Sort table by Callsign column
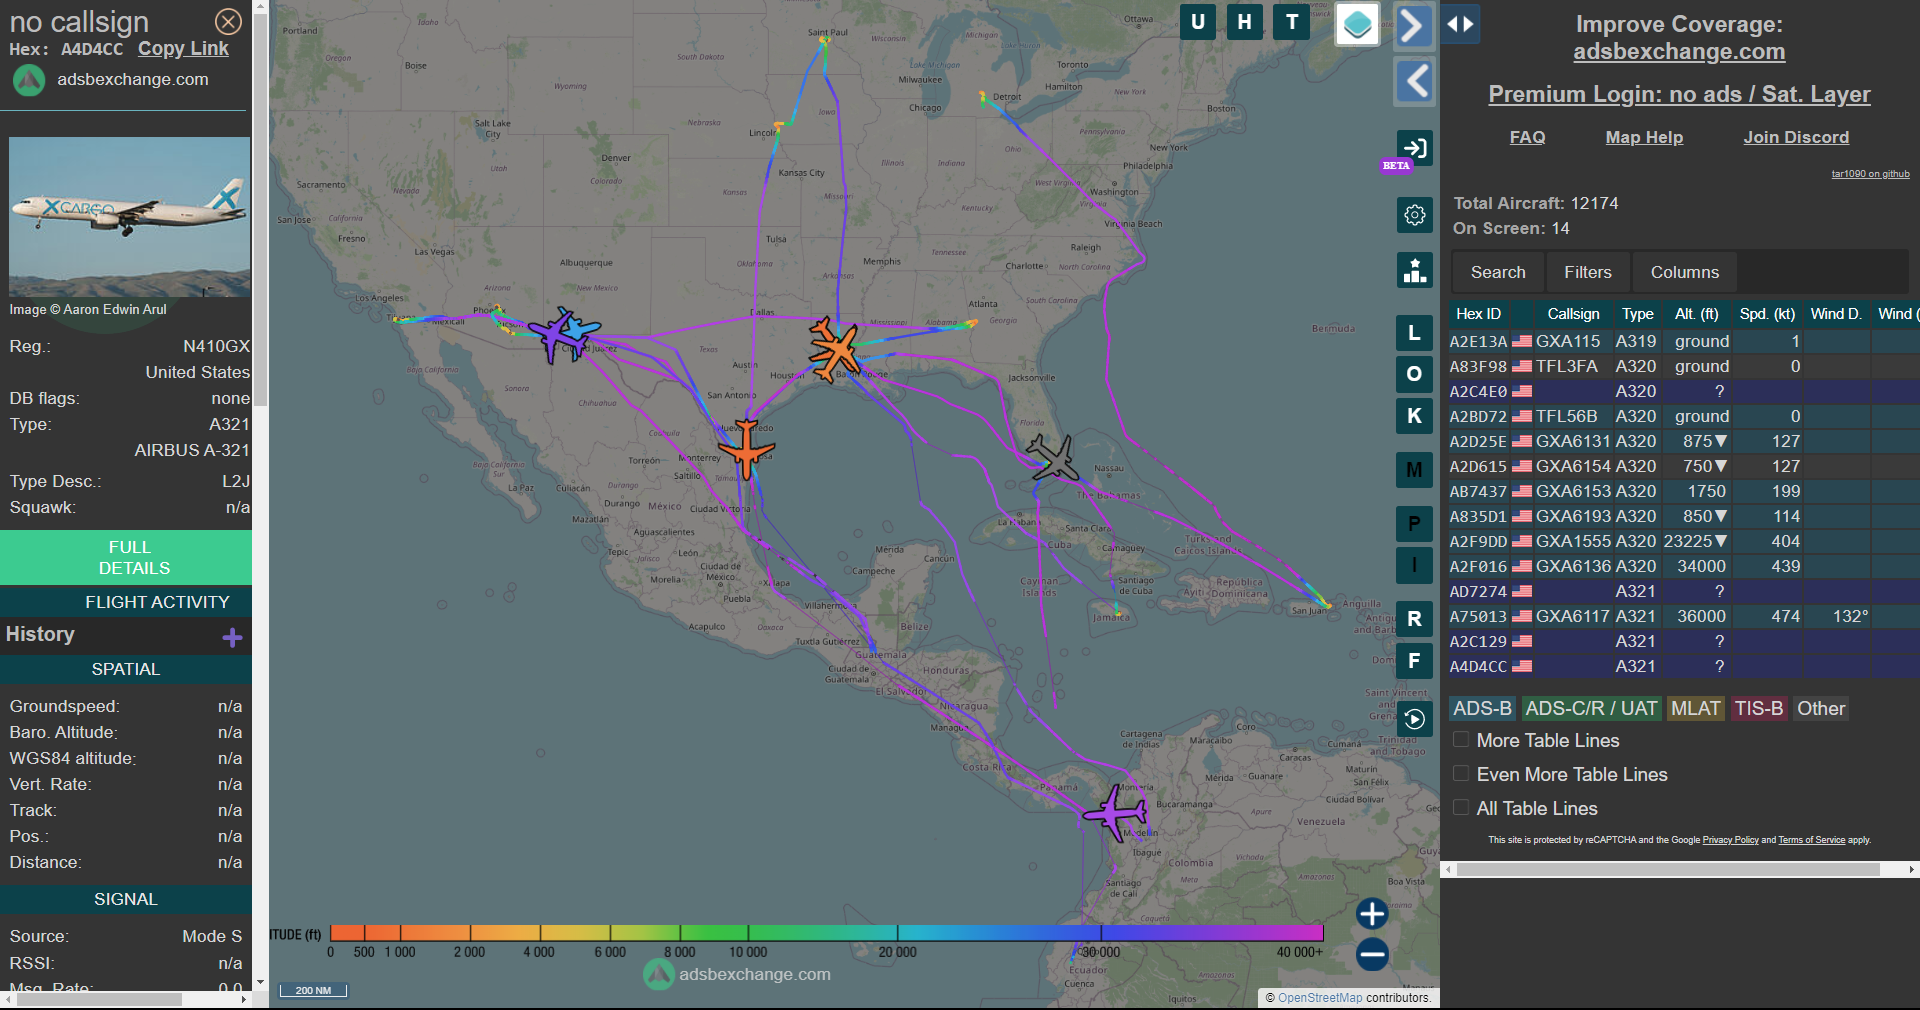 [1573, 314]
